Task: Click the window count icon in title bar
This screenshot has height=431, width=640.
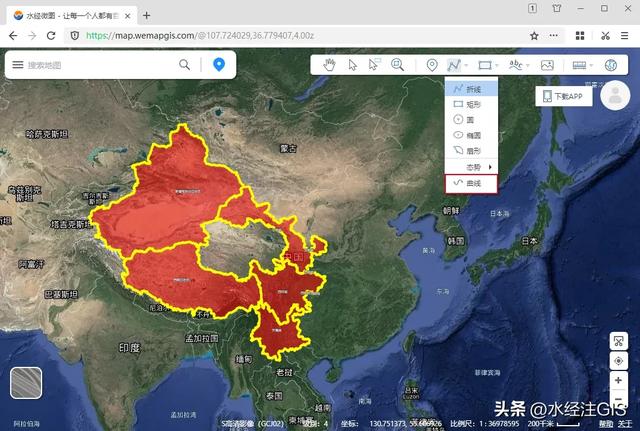Action: [532, 8]
